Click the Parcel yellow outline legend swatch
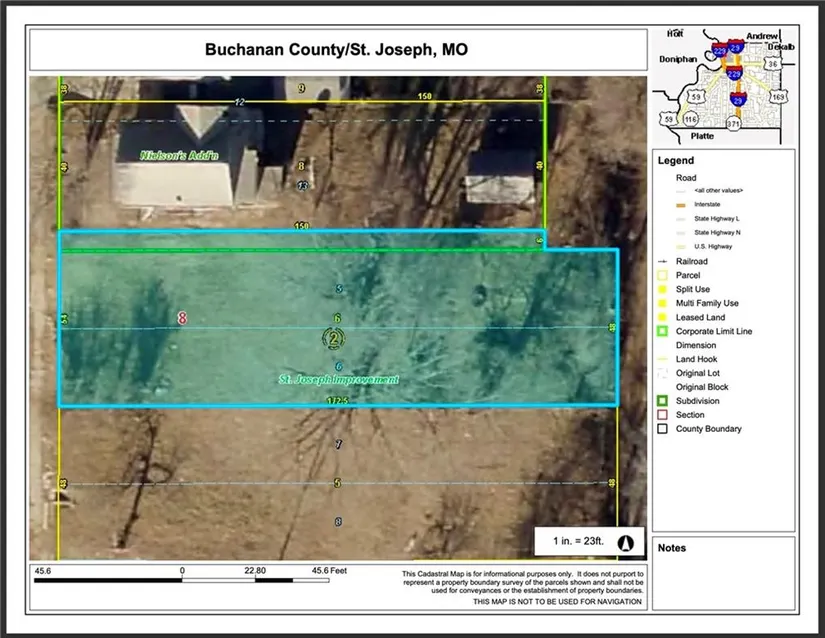825x638 pixels. coord(663,275)
